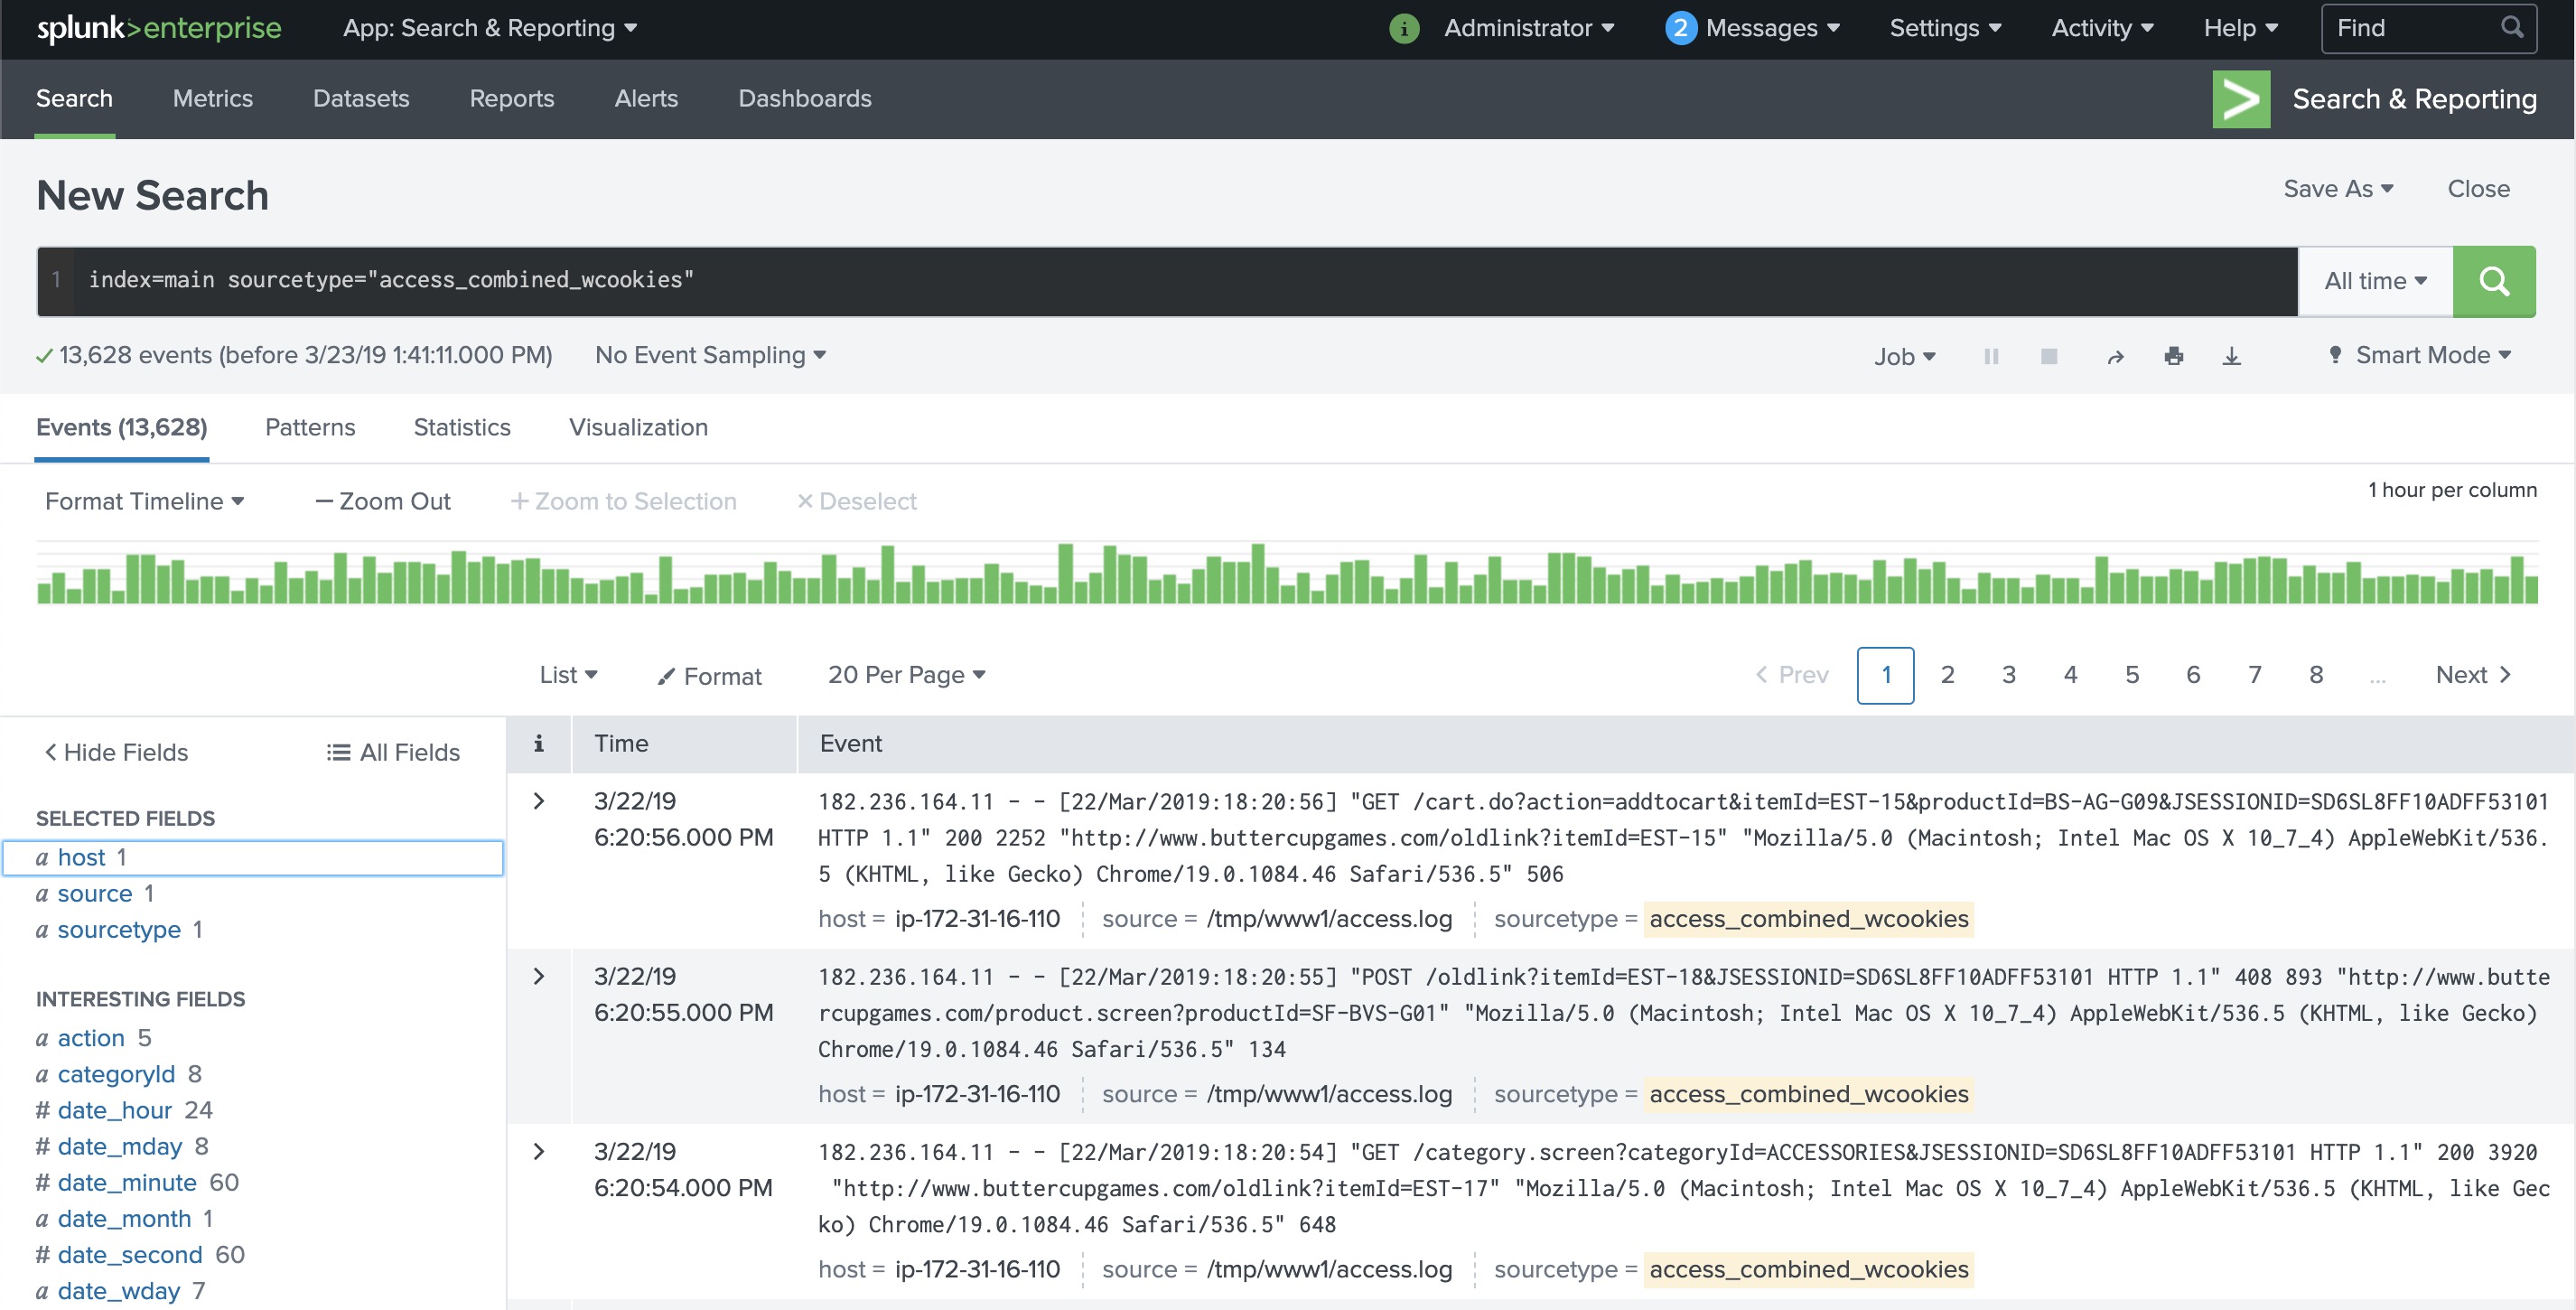Open the All time range picker
The image size is (2576, 1310).
(2374, 281)
